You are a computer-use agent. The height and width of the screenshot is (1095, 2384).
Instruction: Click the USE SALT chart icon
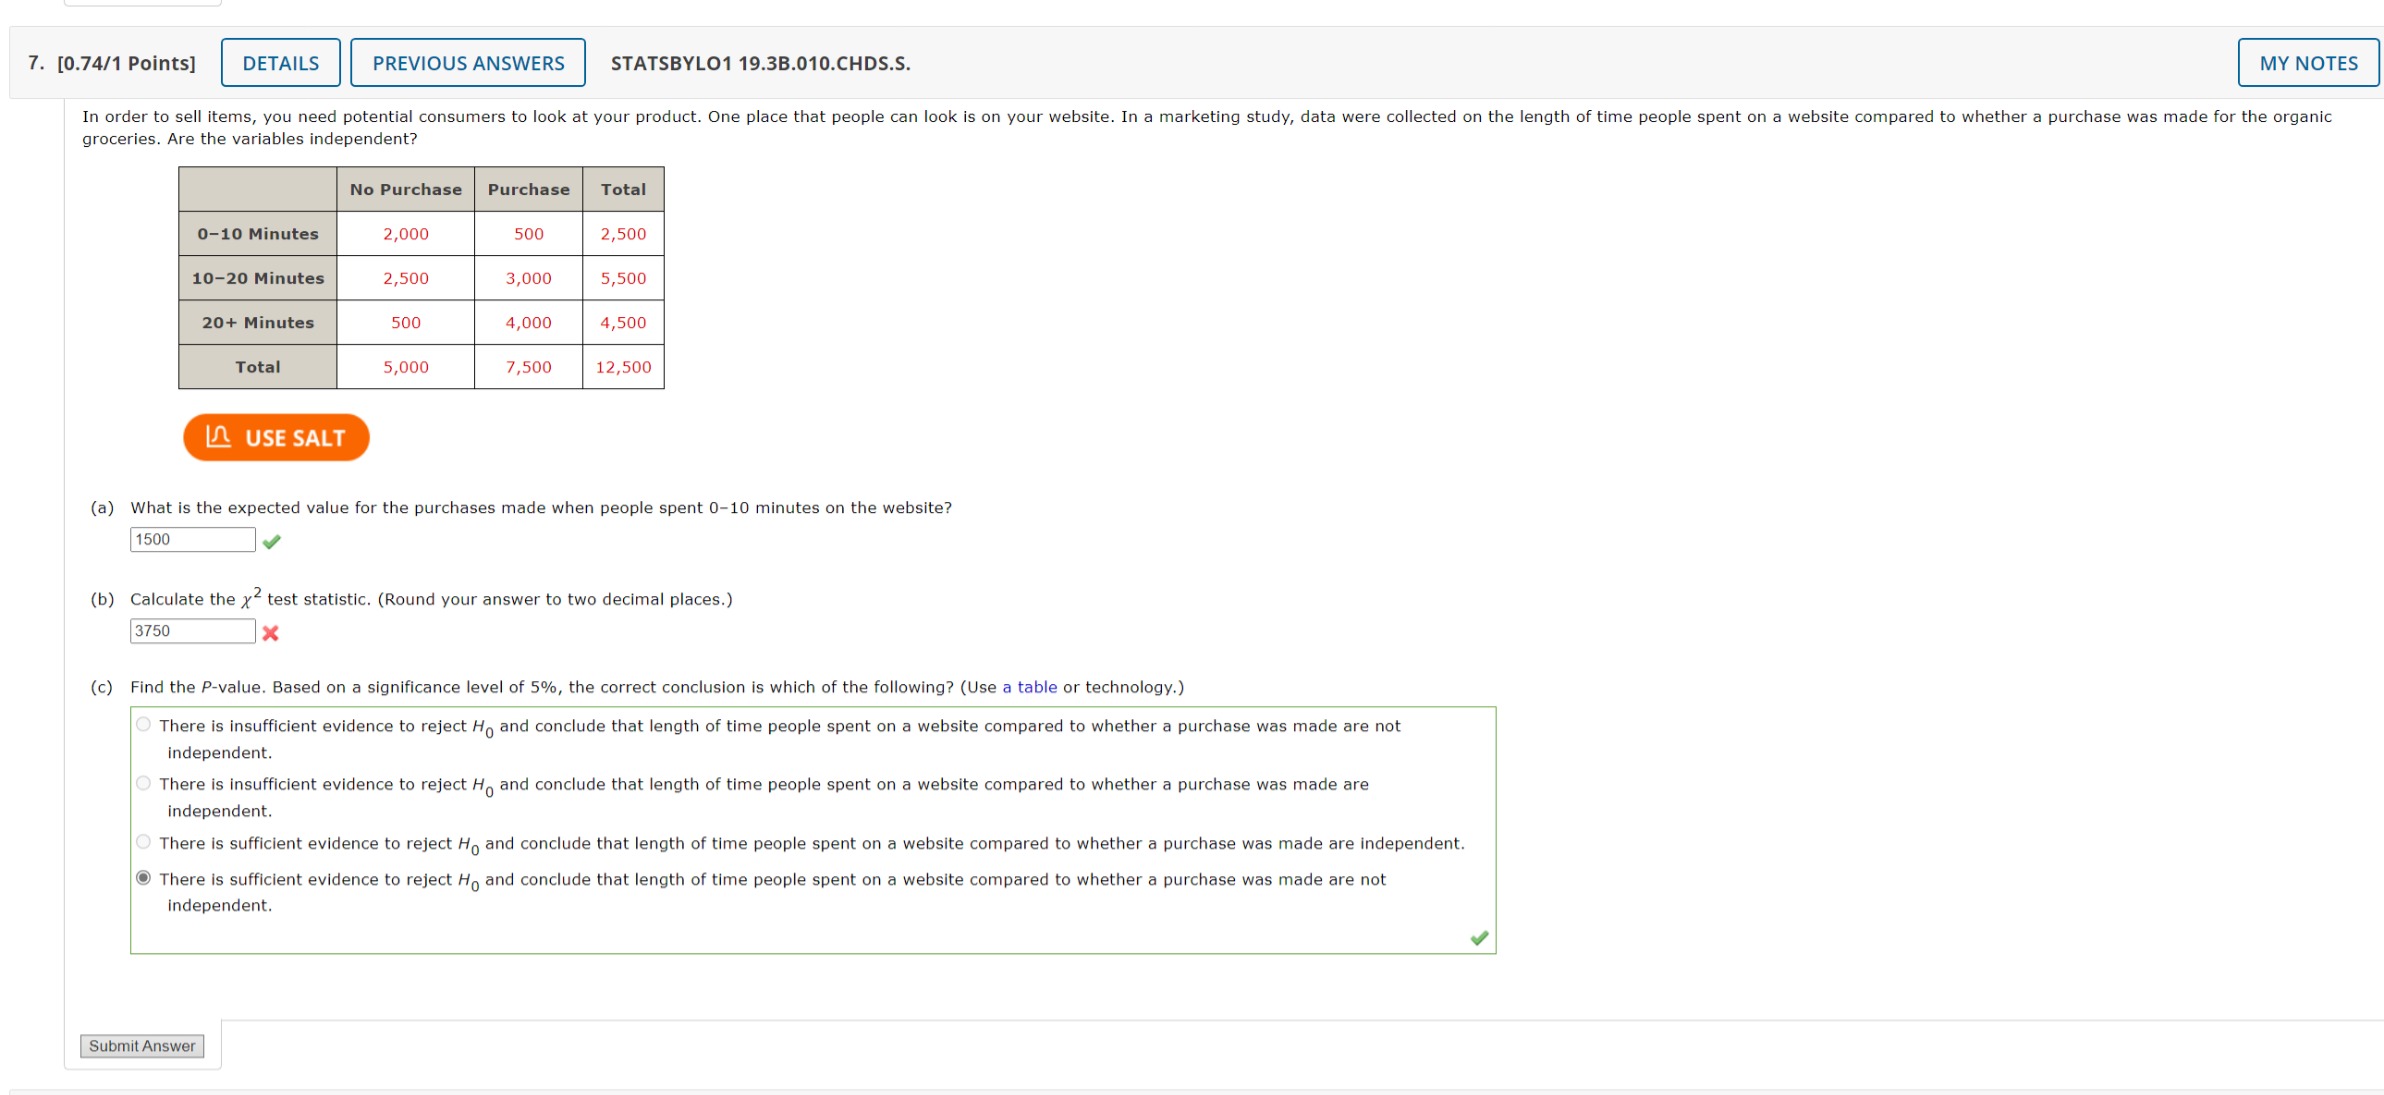pos(218,437)
